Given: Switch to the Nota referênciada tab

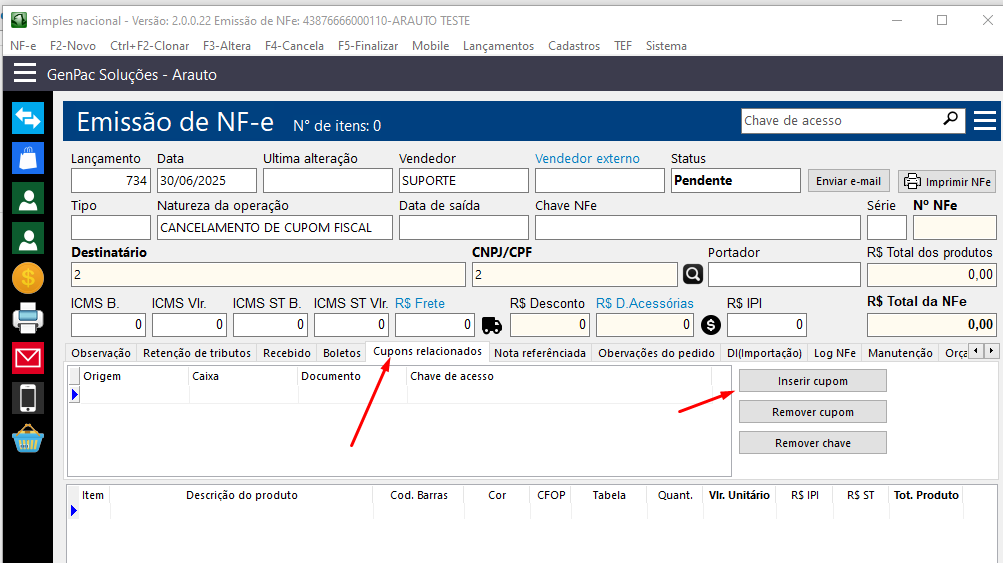Looking at the screenshot, I should point(540,353).
